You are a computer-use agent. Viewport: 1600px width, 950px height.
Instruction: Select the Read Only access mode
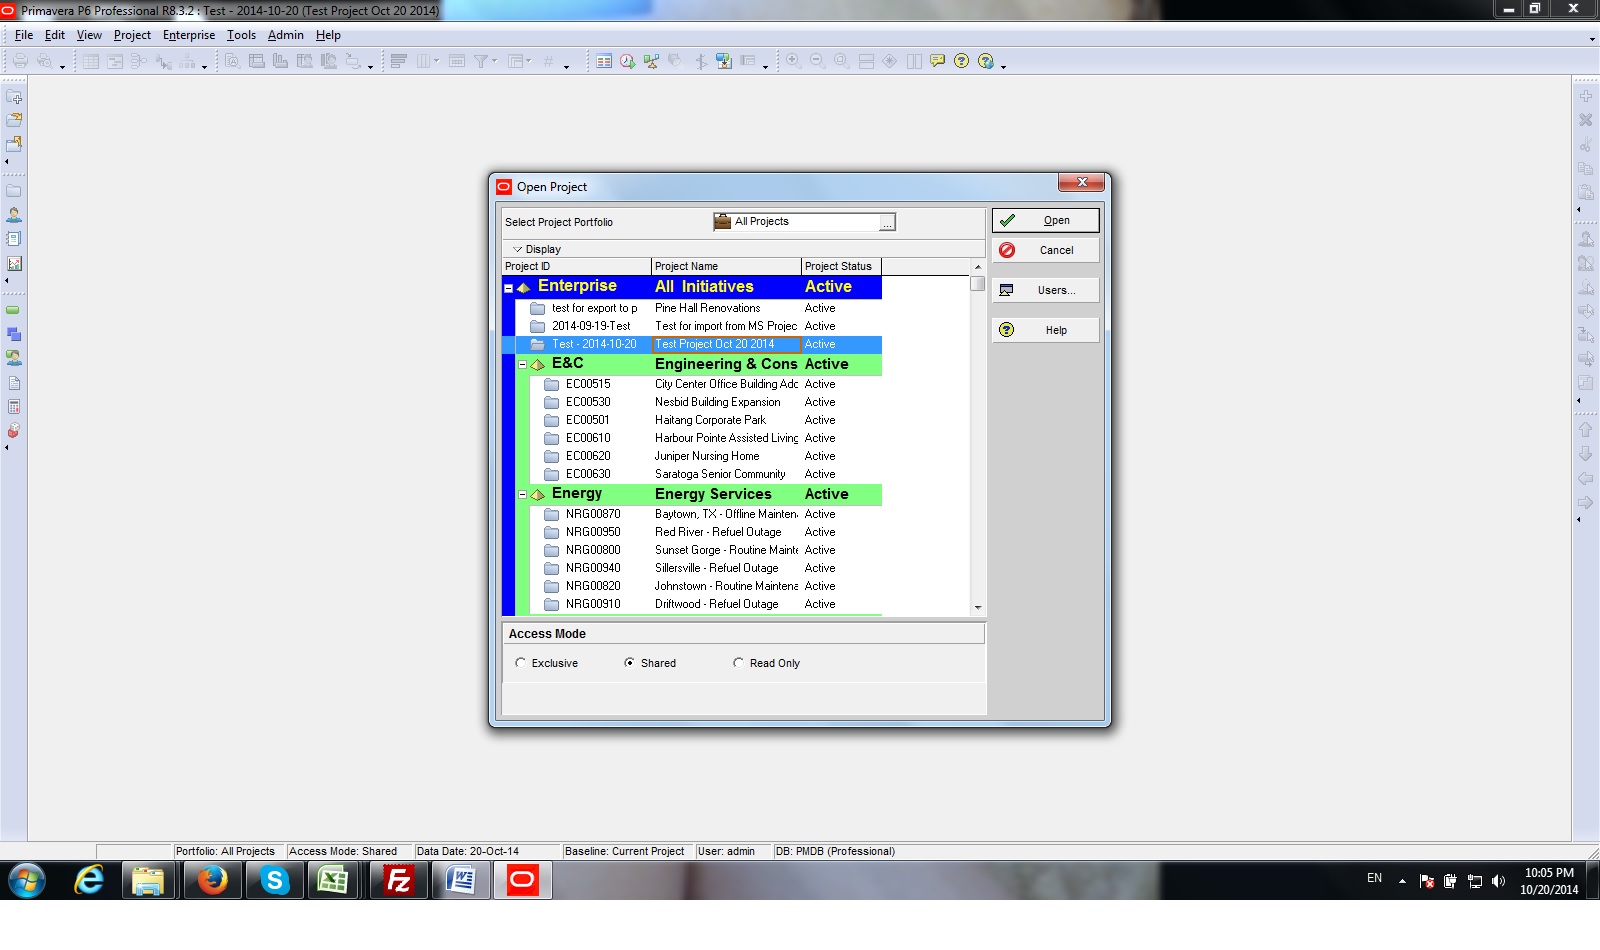(x=738, y=663)
